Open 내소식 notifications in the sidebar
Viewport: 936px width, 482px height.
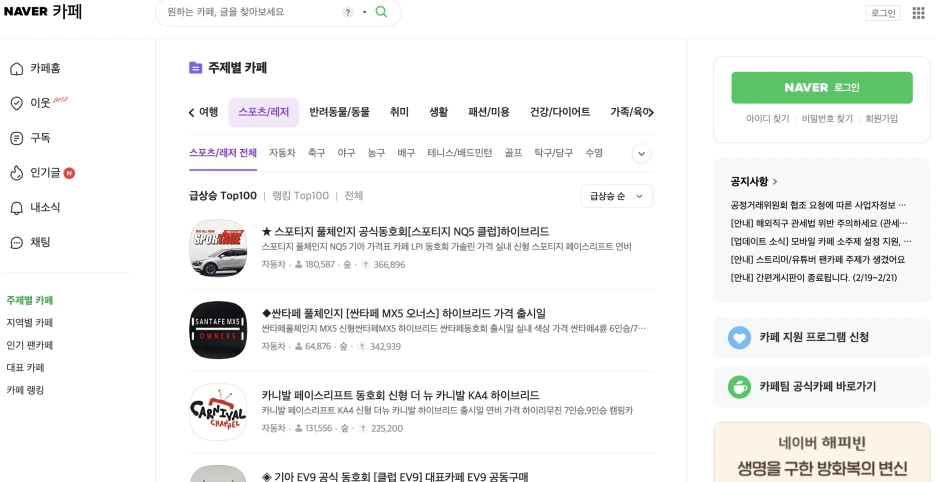(x=36, y=208)
